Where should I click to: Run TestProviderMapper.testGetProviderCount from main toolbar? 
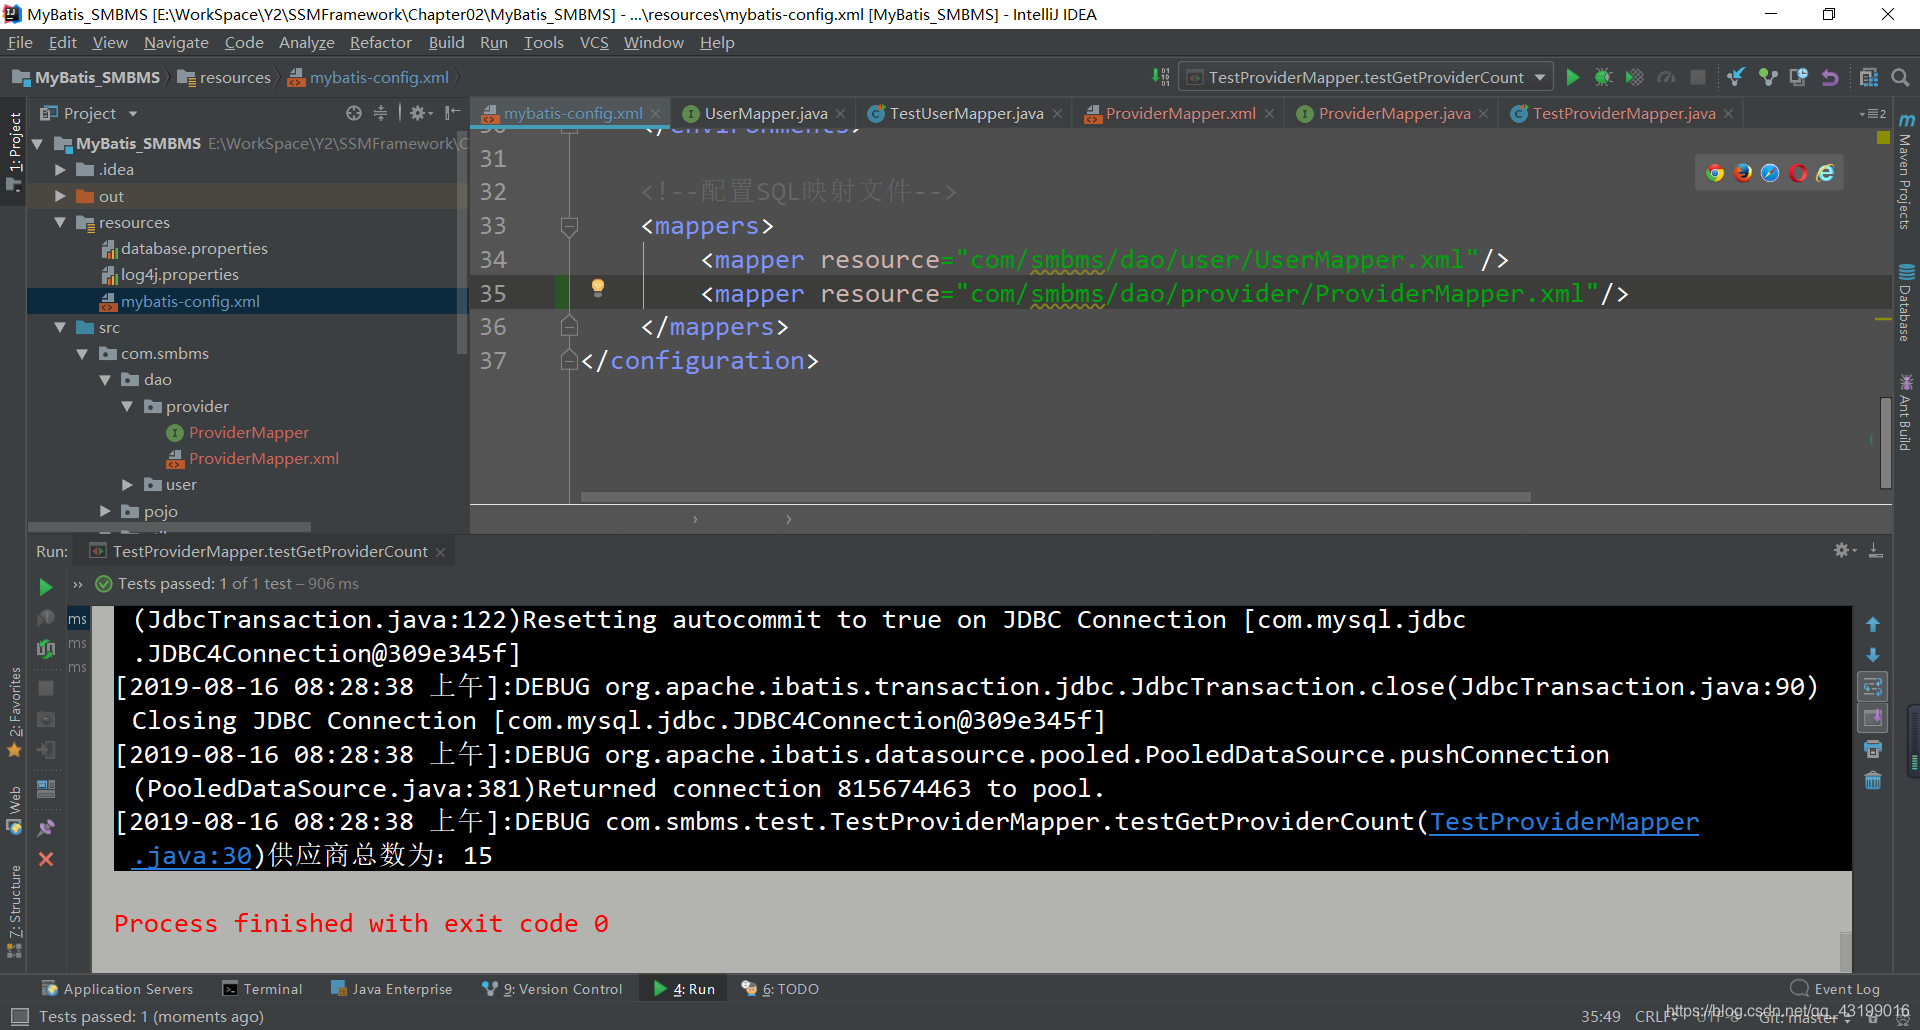(x=1573, y=77)
